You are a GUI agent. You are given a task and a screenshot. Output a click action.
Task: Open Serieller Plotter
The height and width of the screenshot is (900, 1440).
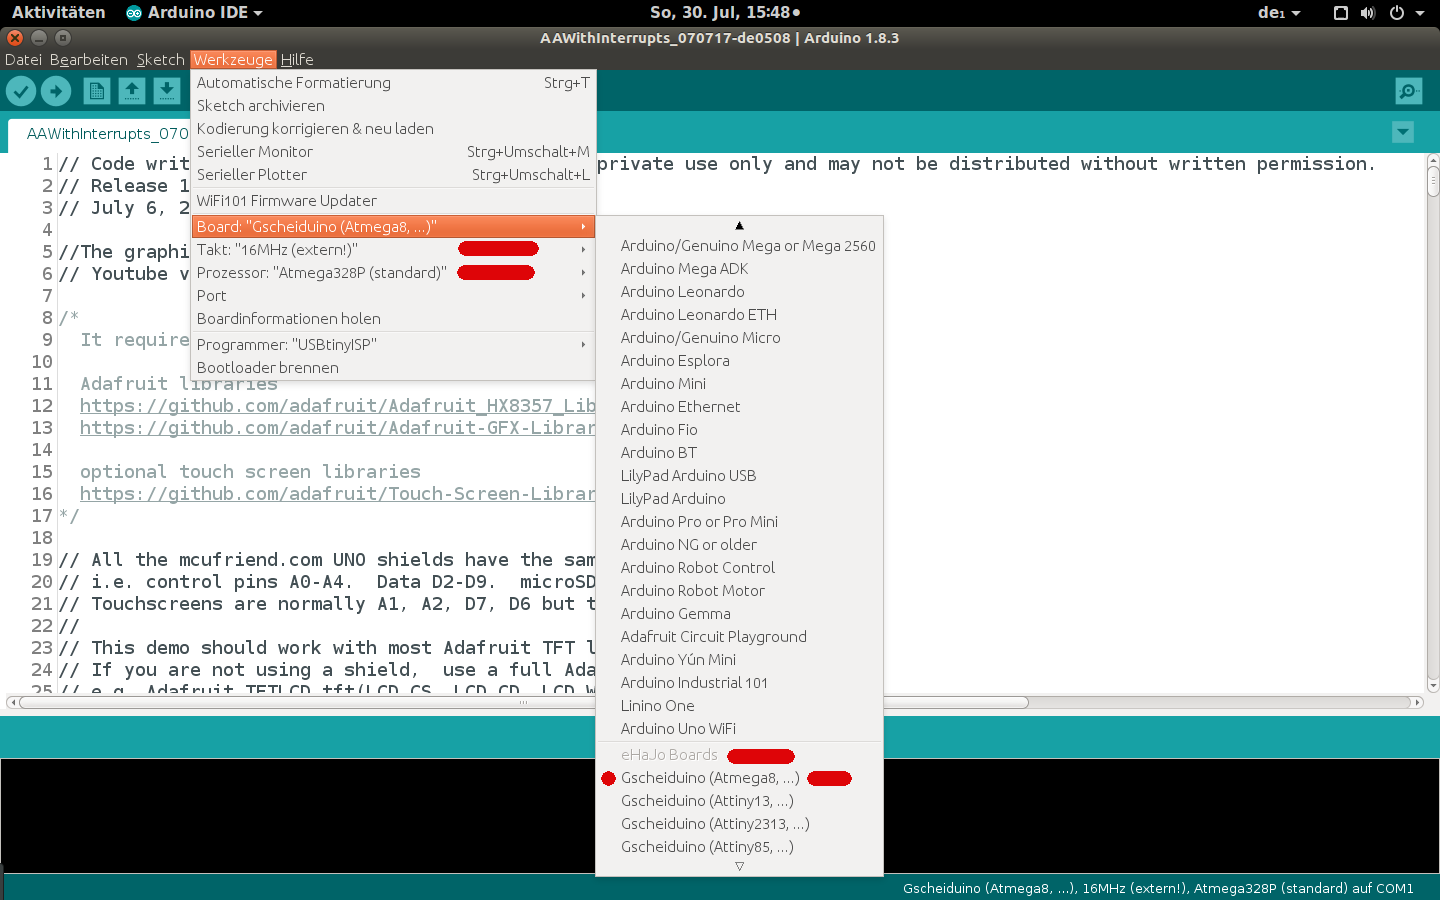[393, 175]
